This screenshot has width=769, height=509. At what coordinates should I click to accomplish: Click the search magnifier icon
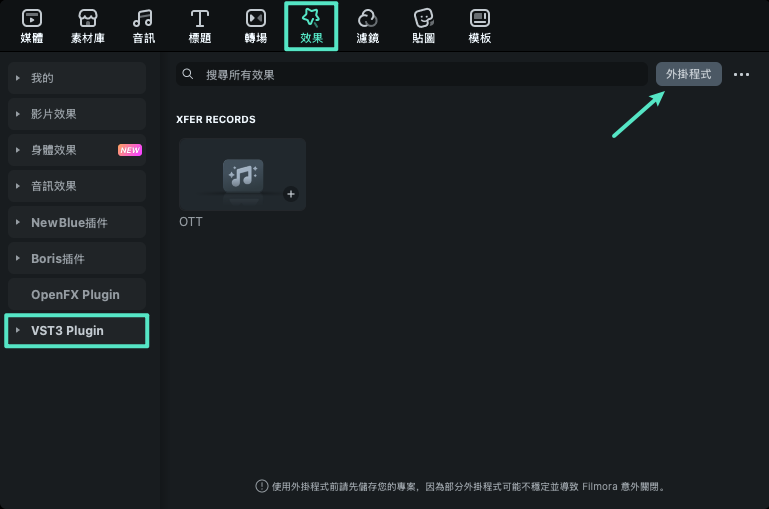pyautogui.click(x=187, y=74)
